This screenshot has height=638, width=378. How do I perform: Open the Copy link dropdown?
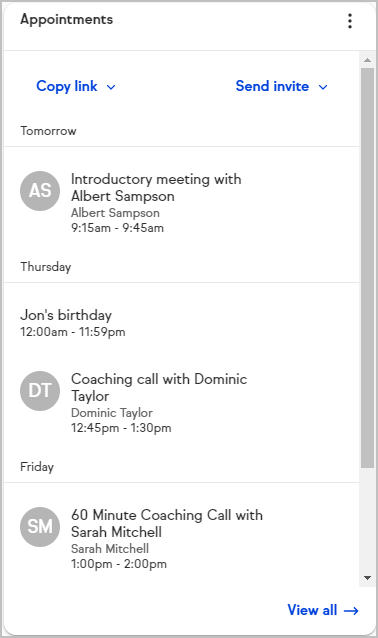pos(76,86)
